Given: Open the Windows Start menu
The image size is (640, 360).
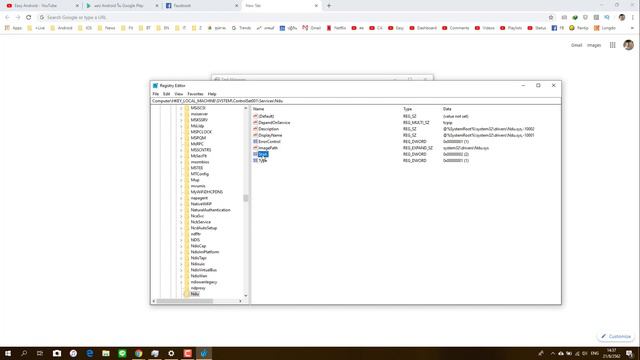Looking at the screenshot, I should (8, 353).
